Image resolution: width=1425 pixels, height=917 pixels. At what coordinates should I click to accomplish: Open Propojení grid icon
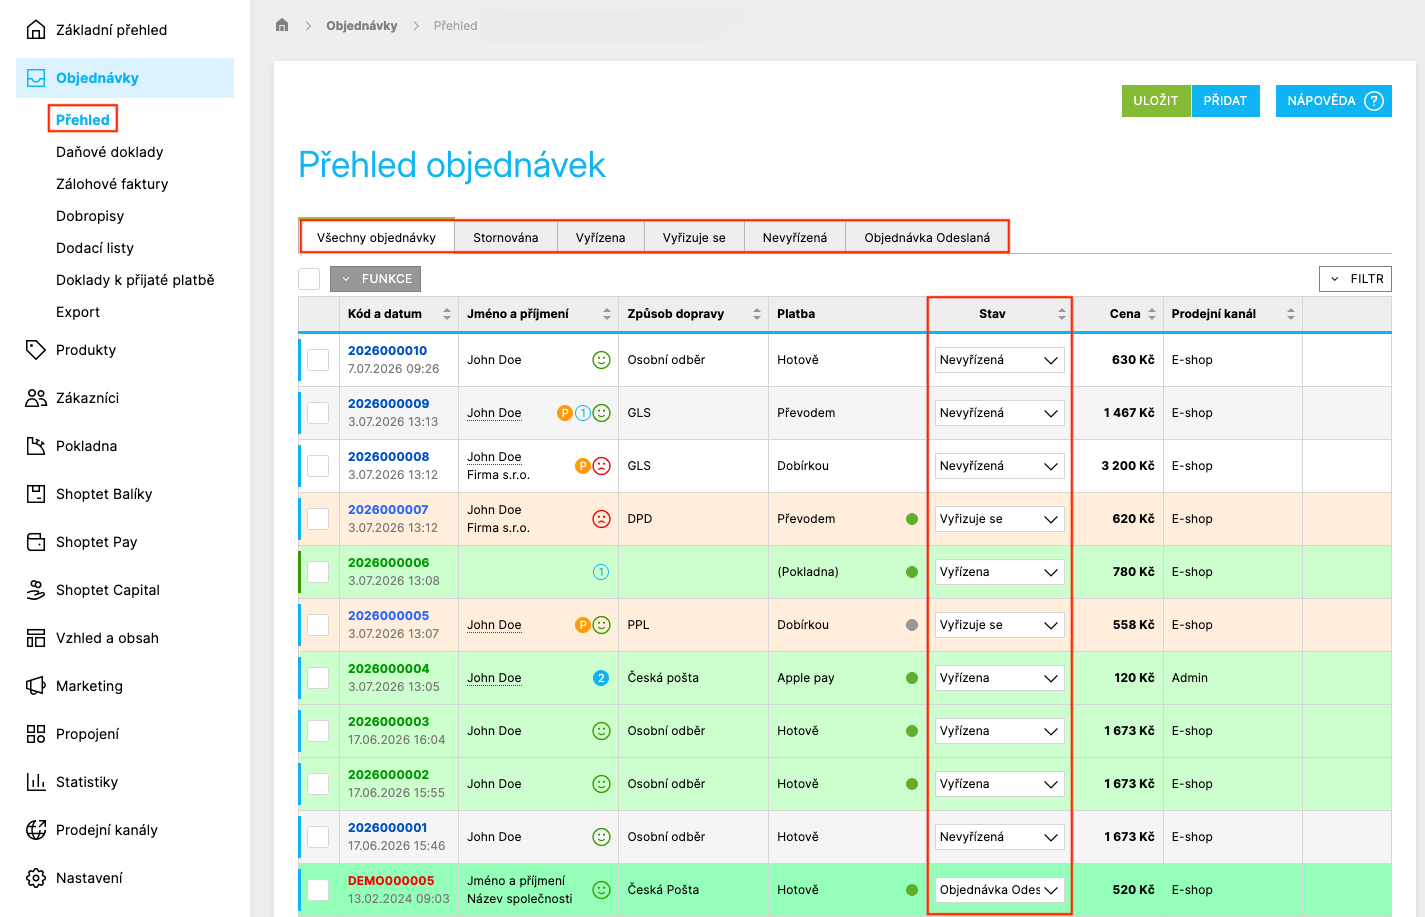click(x=36, y=734)
